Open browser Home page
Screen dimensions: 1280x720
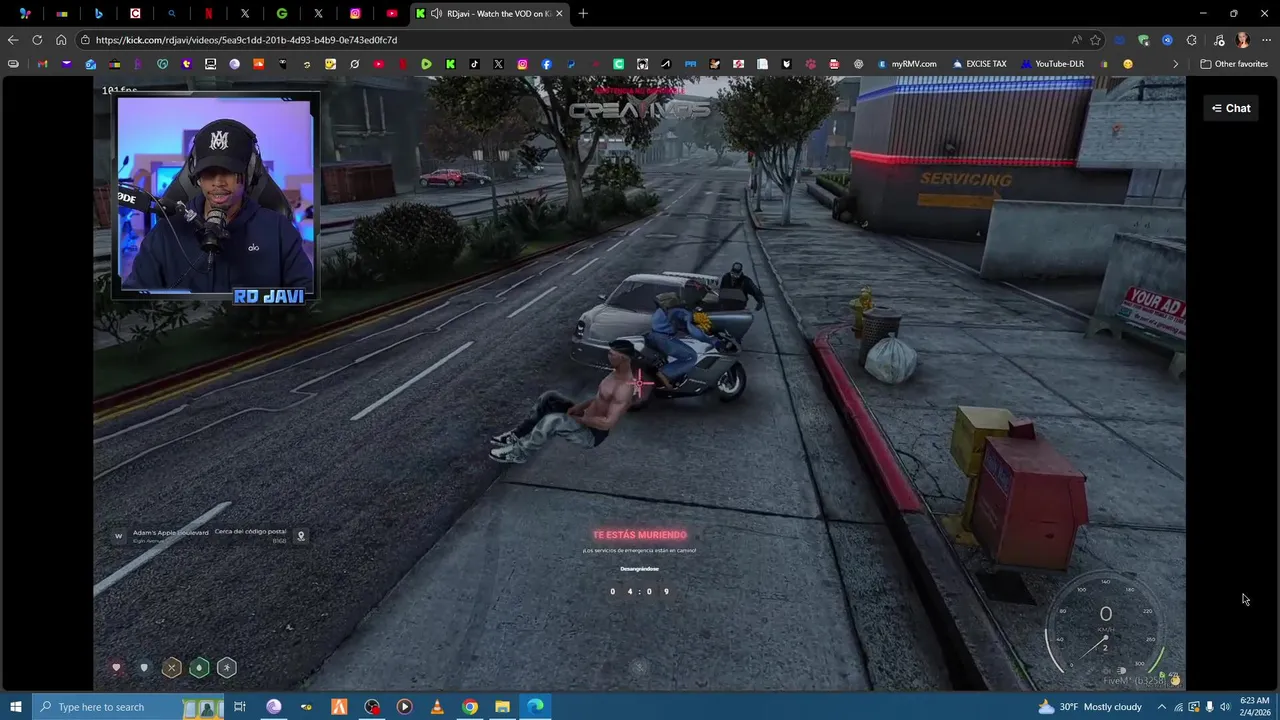(61, 40)
